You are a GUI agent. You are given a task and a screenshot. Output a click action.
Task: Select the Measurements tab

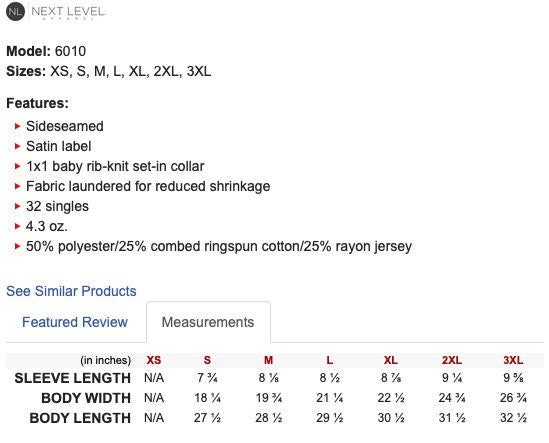(x=208, y=322)
